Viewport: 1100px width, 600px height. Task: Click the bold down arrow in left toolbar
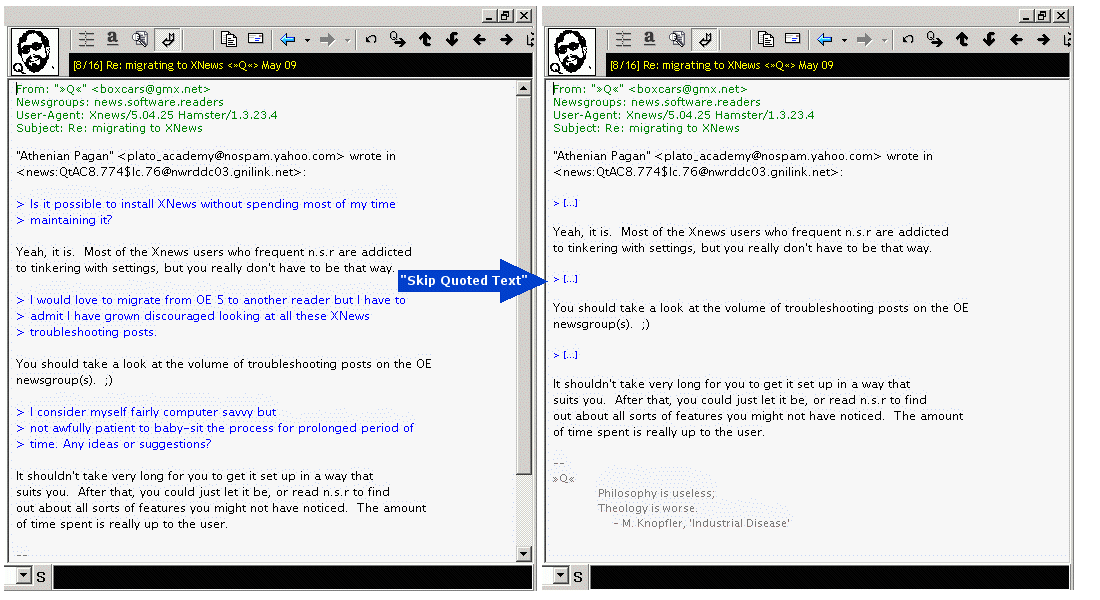pyautogui.click(x=452, y=39)
